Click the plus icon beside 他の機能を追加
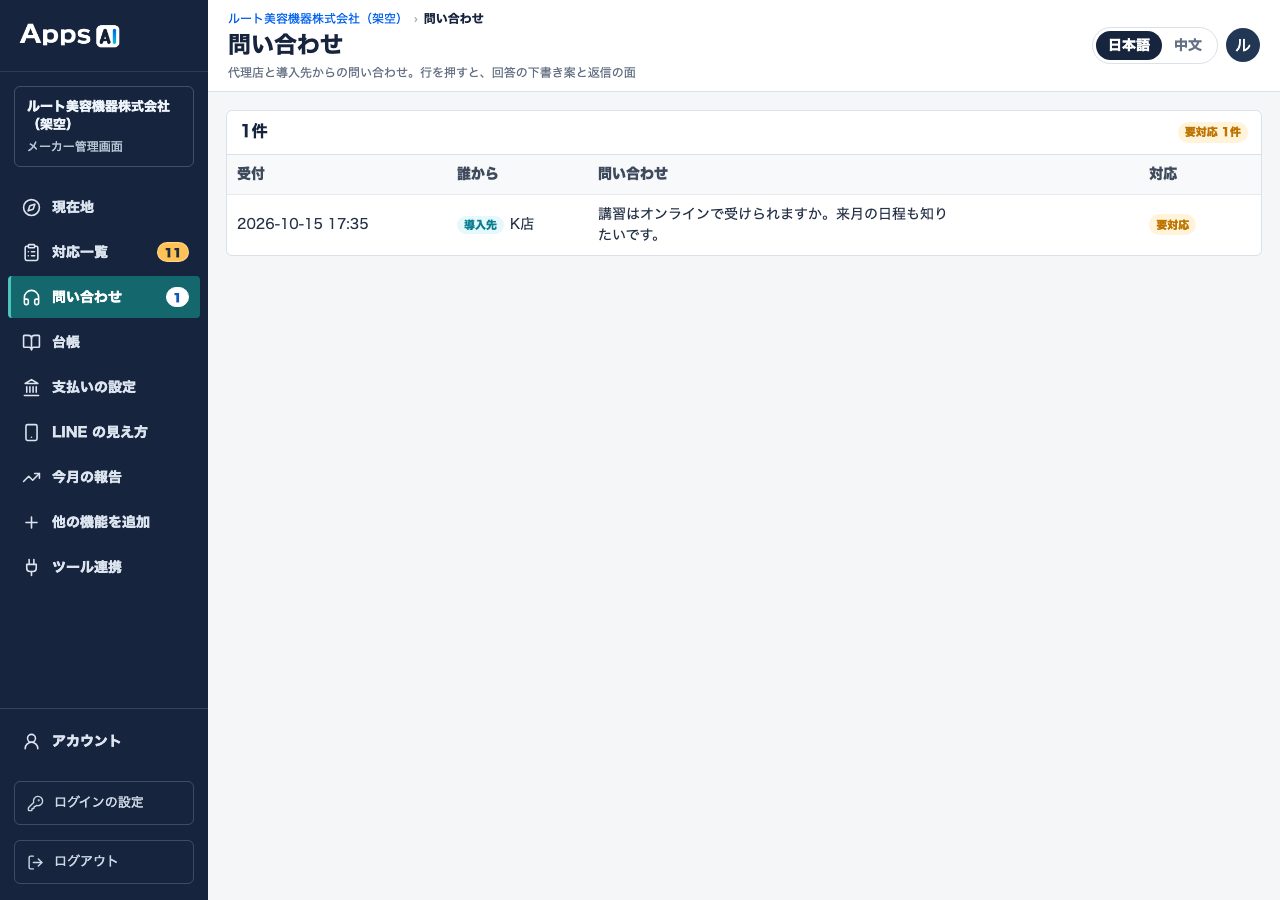1280x900 pixels. coord(31,522)
